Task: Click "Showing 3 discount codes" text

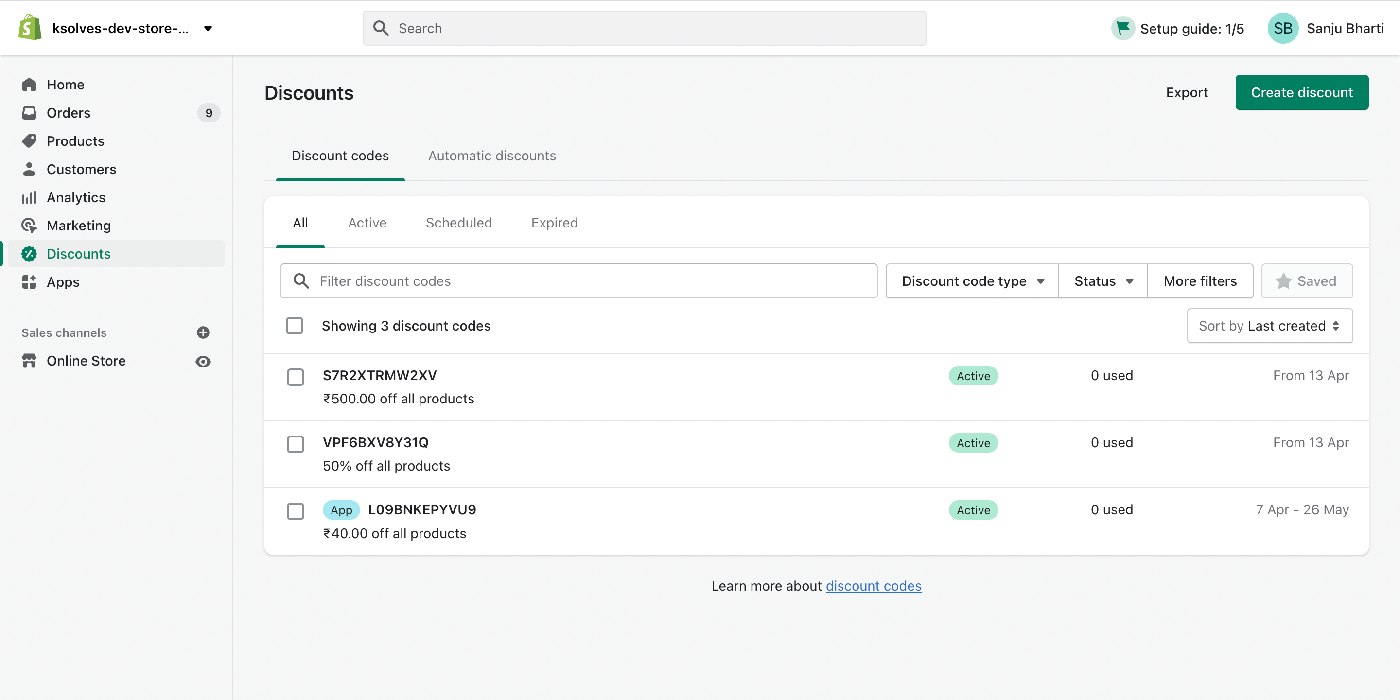Action: pos(406,326)
